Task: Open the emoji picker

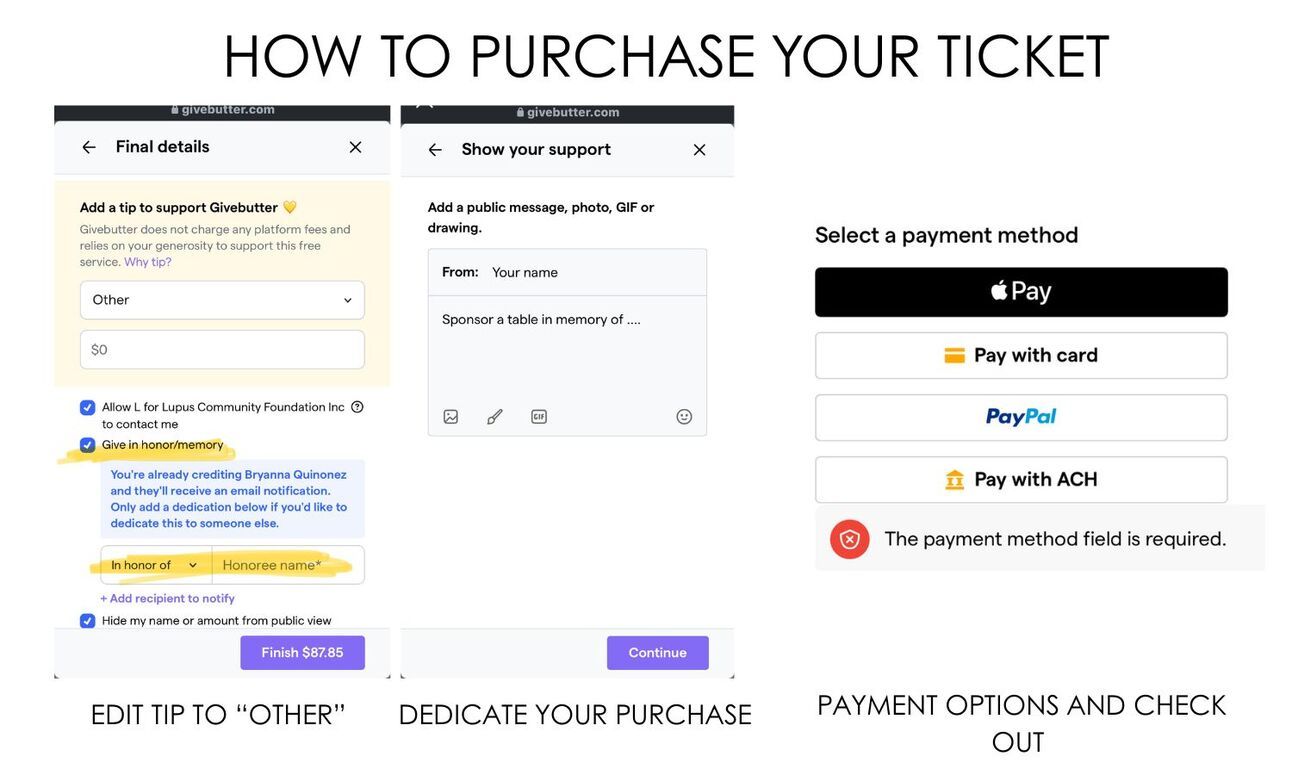Action: [684, 417]
